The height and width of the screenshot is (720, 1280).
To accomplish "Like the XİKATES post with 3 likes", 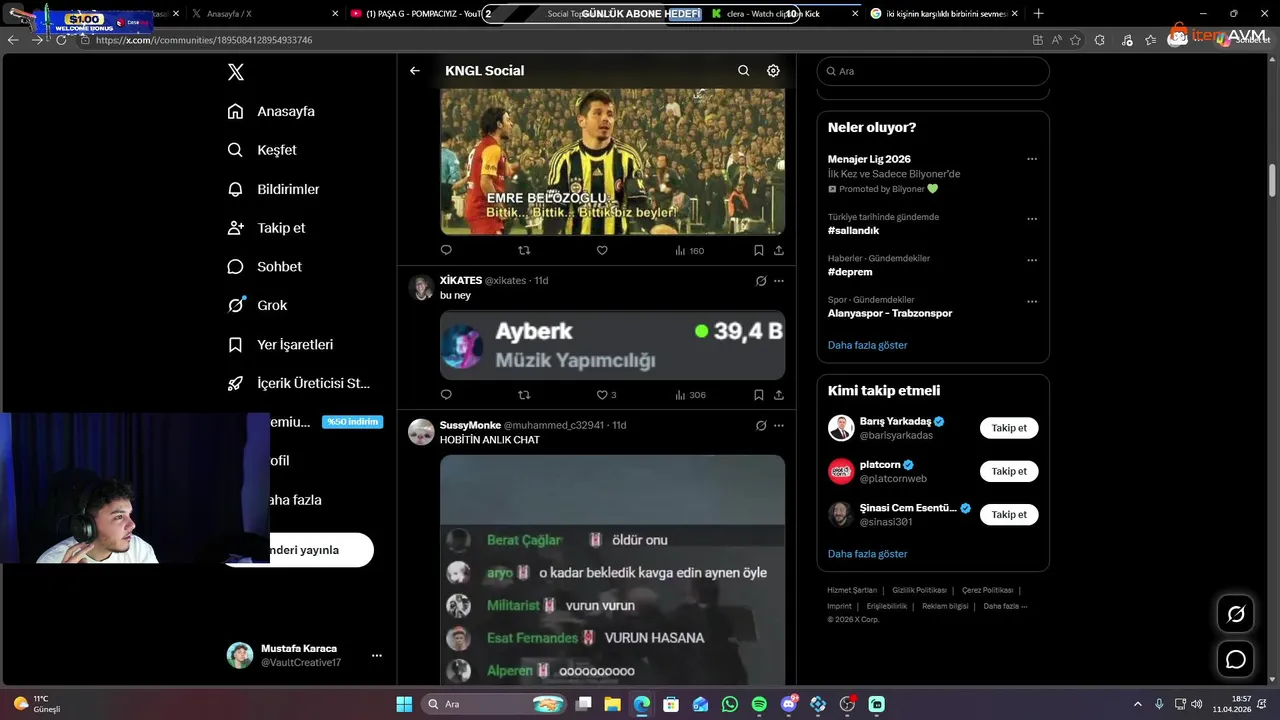I will pyautogui.click(x=606, y=395).
